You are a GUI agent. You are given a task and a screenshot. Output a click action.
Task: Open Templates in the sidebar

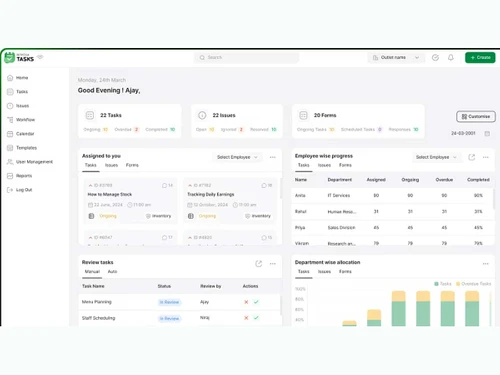[x=22, y=148]
